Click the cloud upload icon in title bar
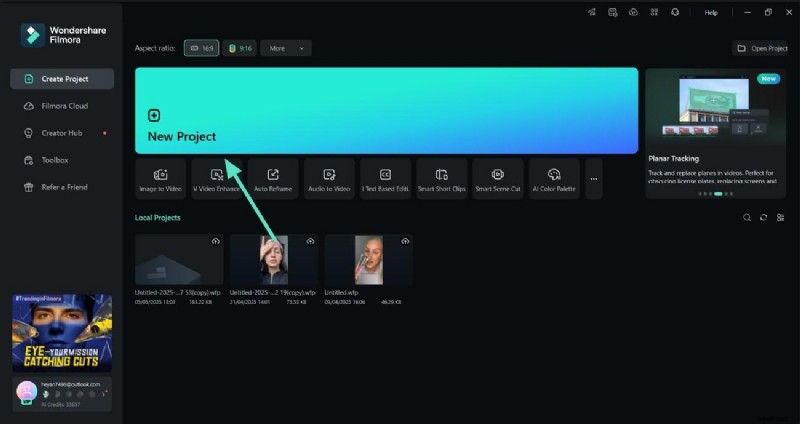This screenshot has width=800, height=424. point(633,12)
